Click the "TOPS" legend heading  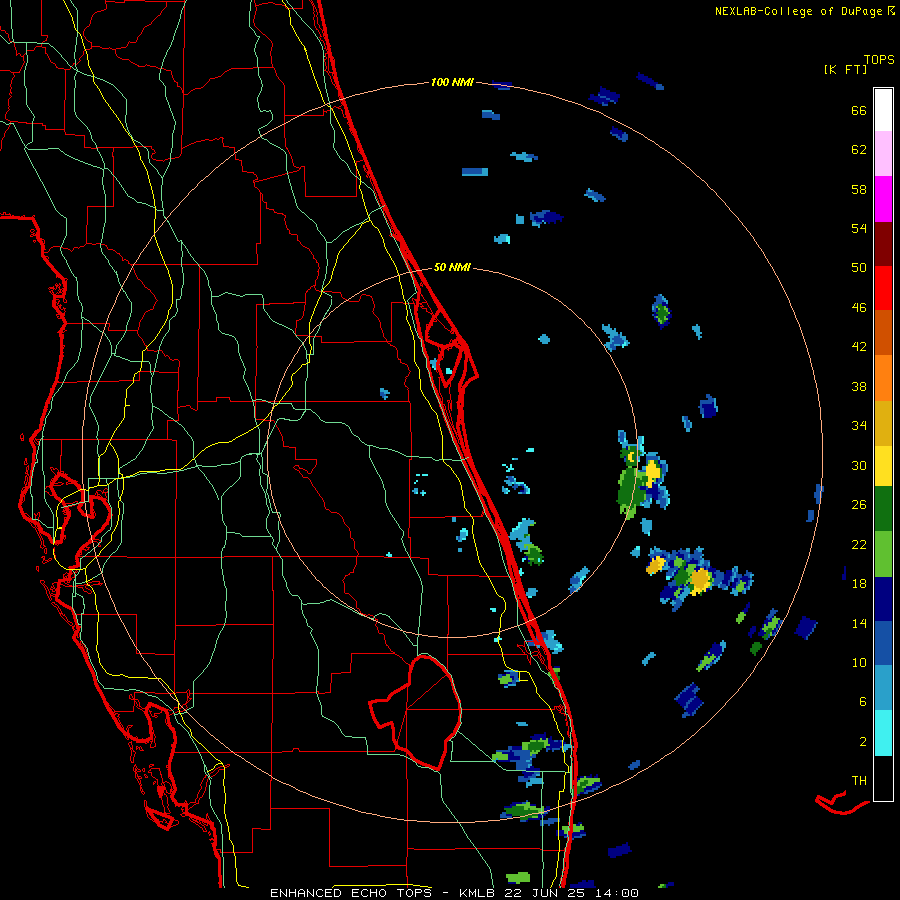(879, 60)
